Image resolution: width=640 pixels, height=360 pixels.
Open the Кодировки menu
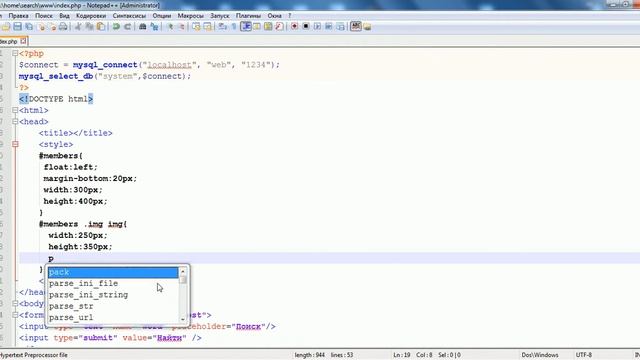coord(91,16)
